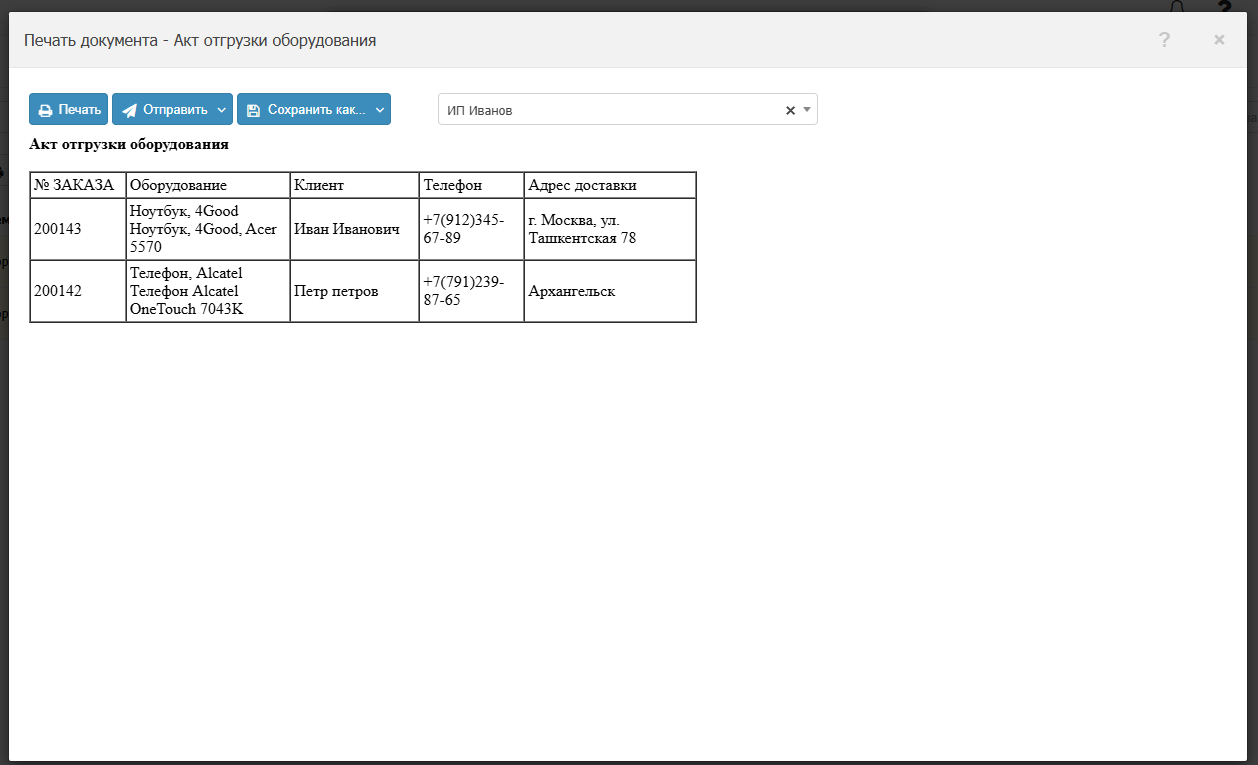Click the Архангельск delivery address cell
Image resolution: width=1258 pixels, height=765 pixels.
coord(571,291)
